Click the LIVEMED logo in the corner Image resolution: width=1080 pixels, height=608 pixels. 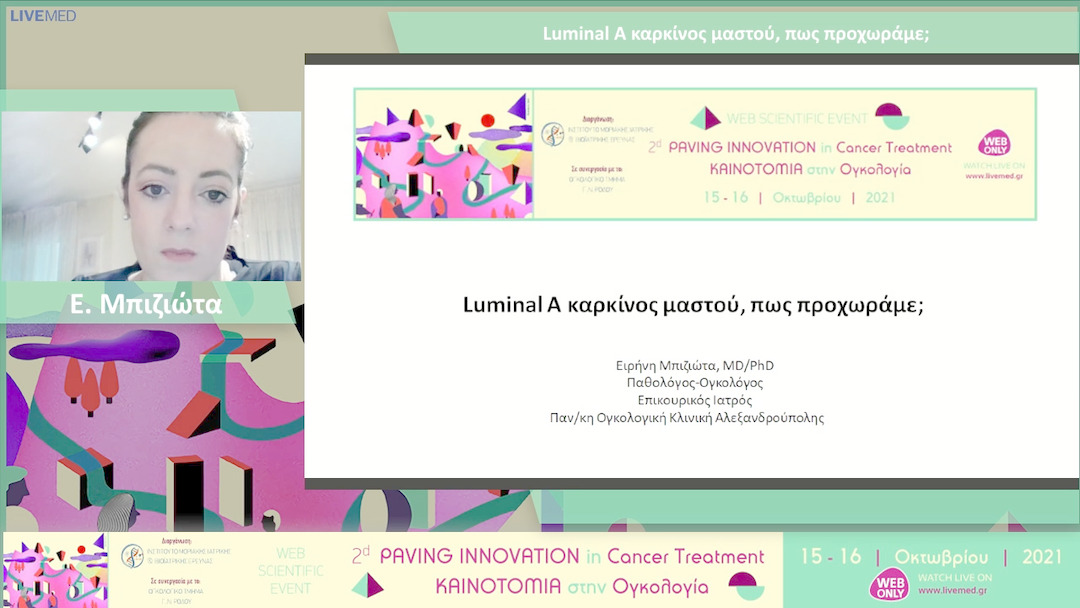[43, 16]
